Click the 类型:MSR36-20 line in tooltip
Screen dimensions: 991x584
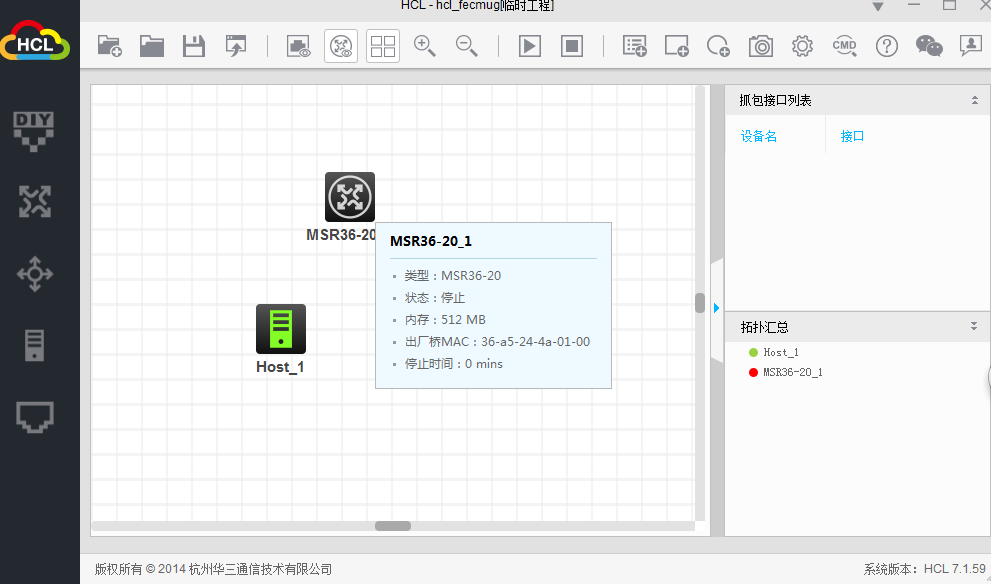(x=453, y=276)
